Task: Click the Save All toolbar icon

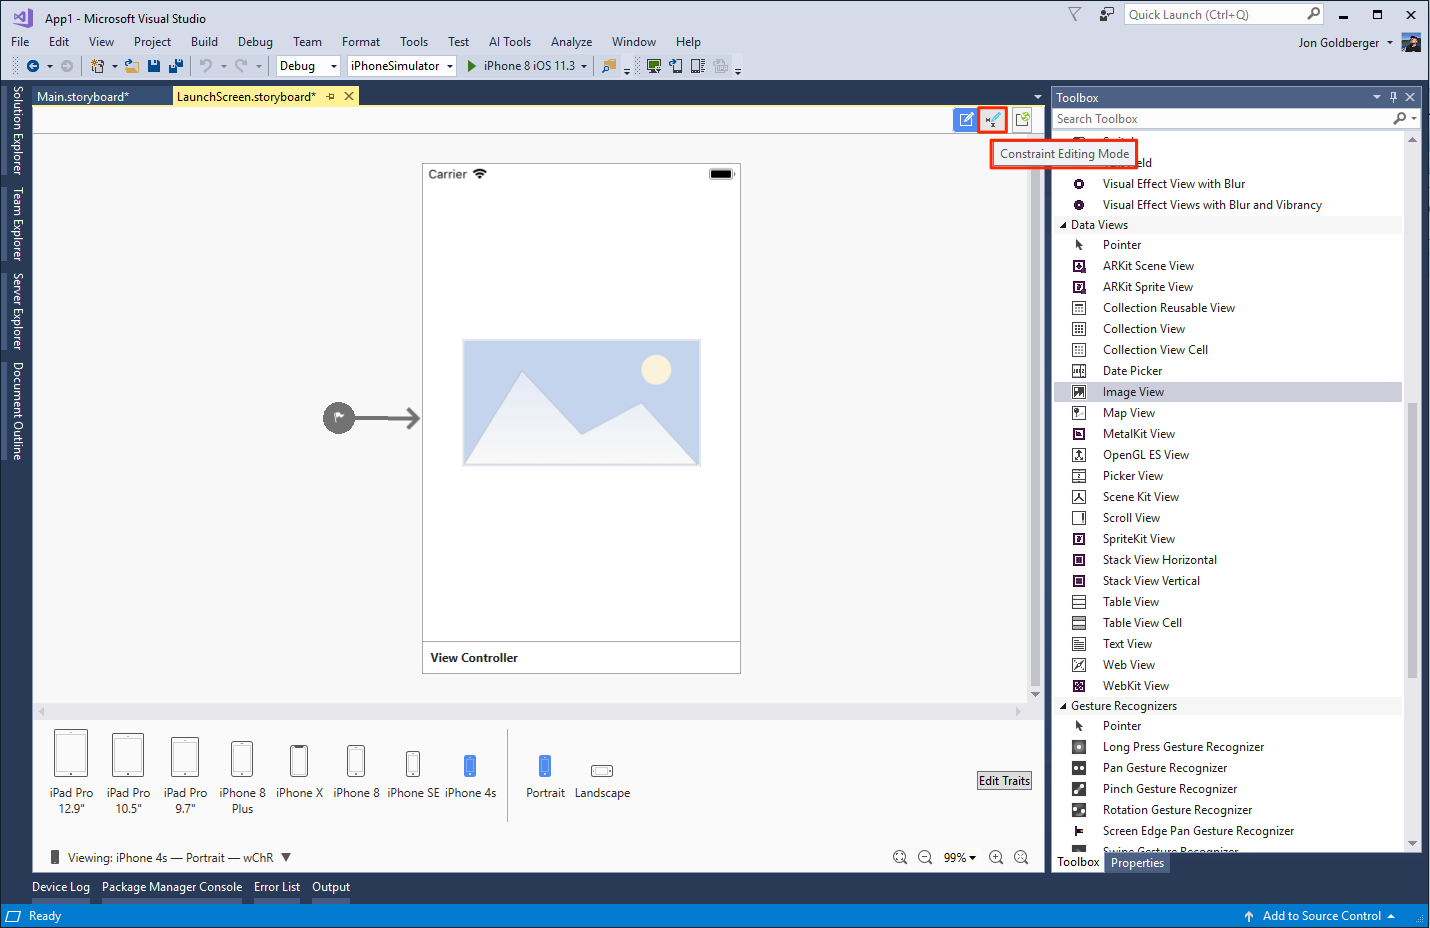Action: [176, 66]
